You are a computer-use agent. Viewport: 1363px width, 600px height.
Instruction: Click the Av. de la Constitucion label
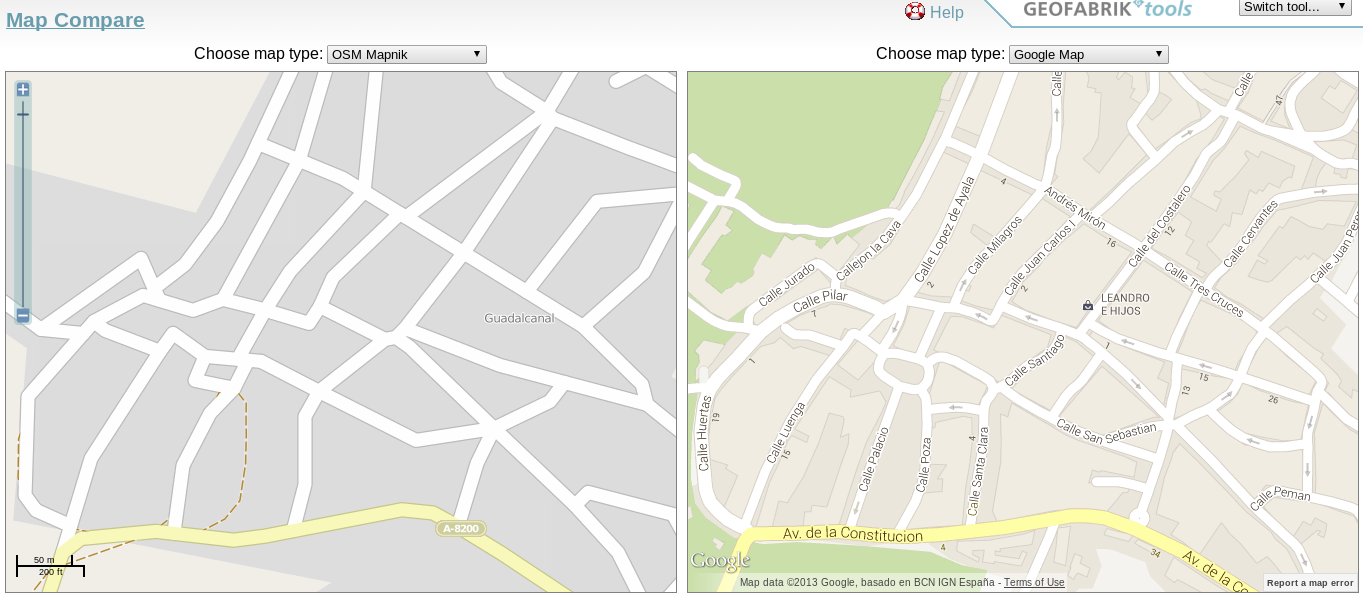click(x=853, y=536)
